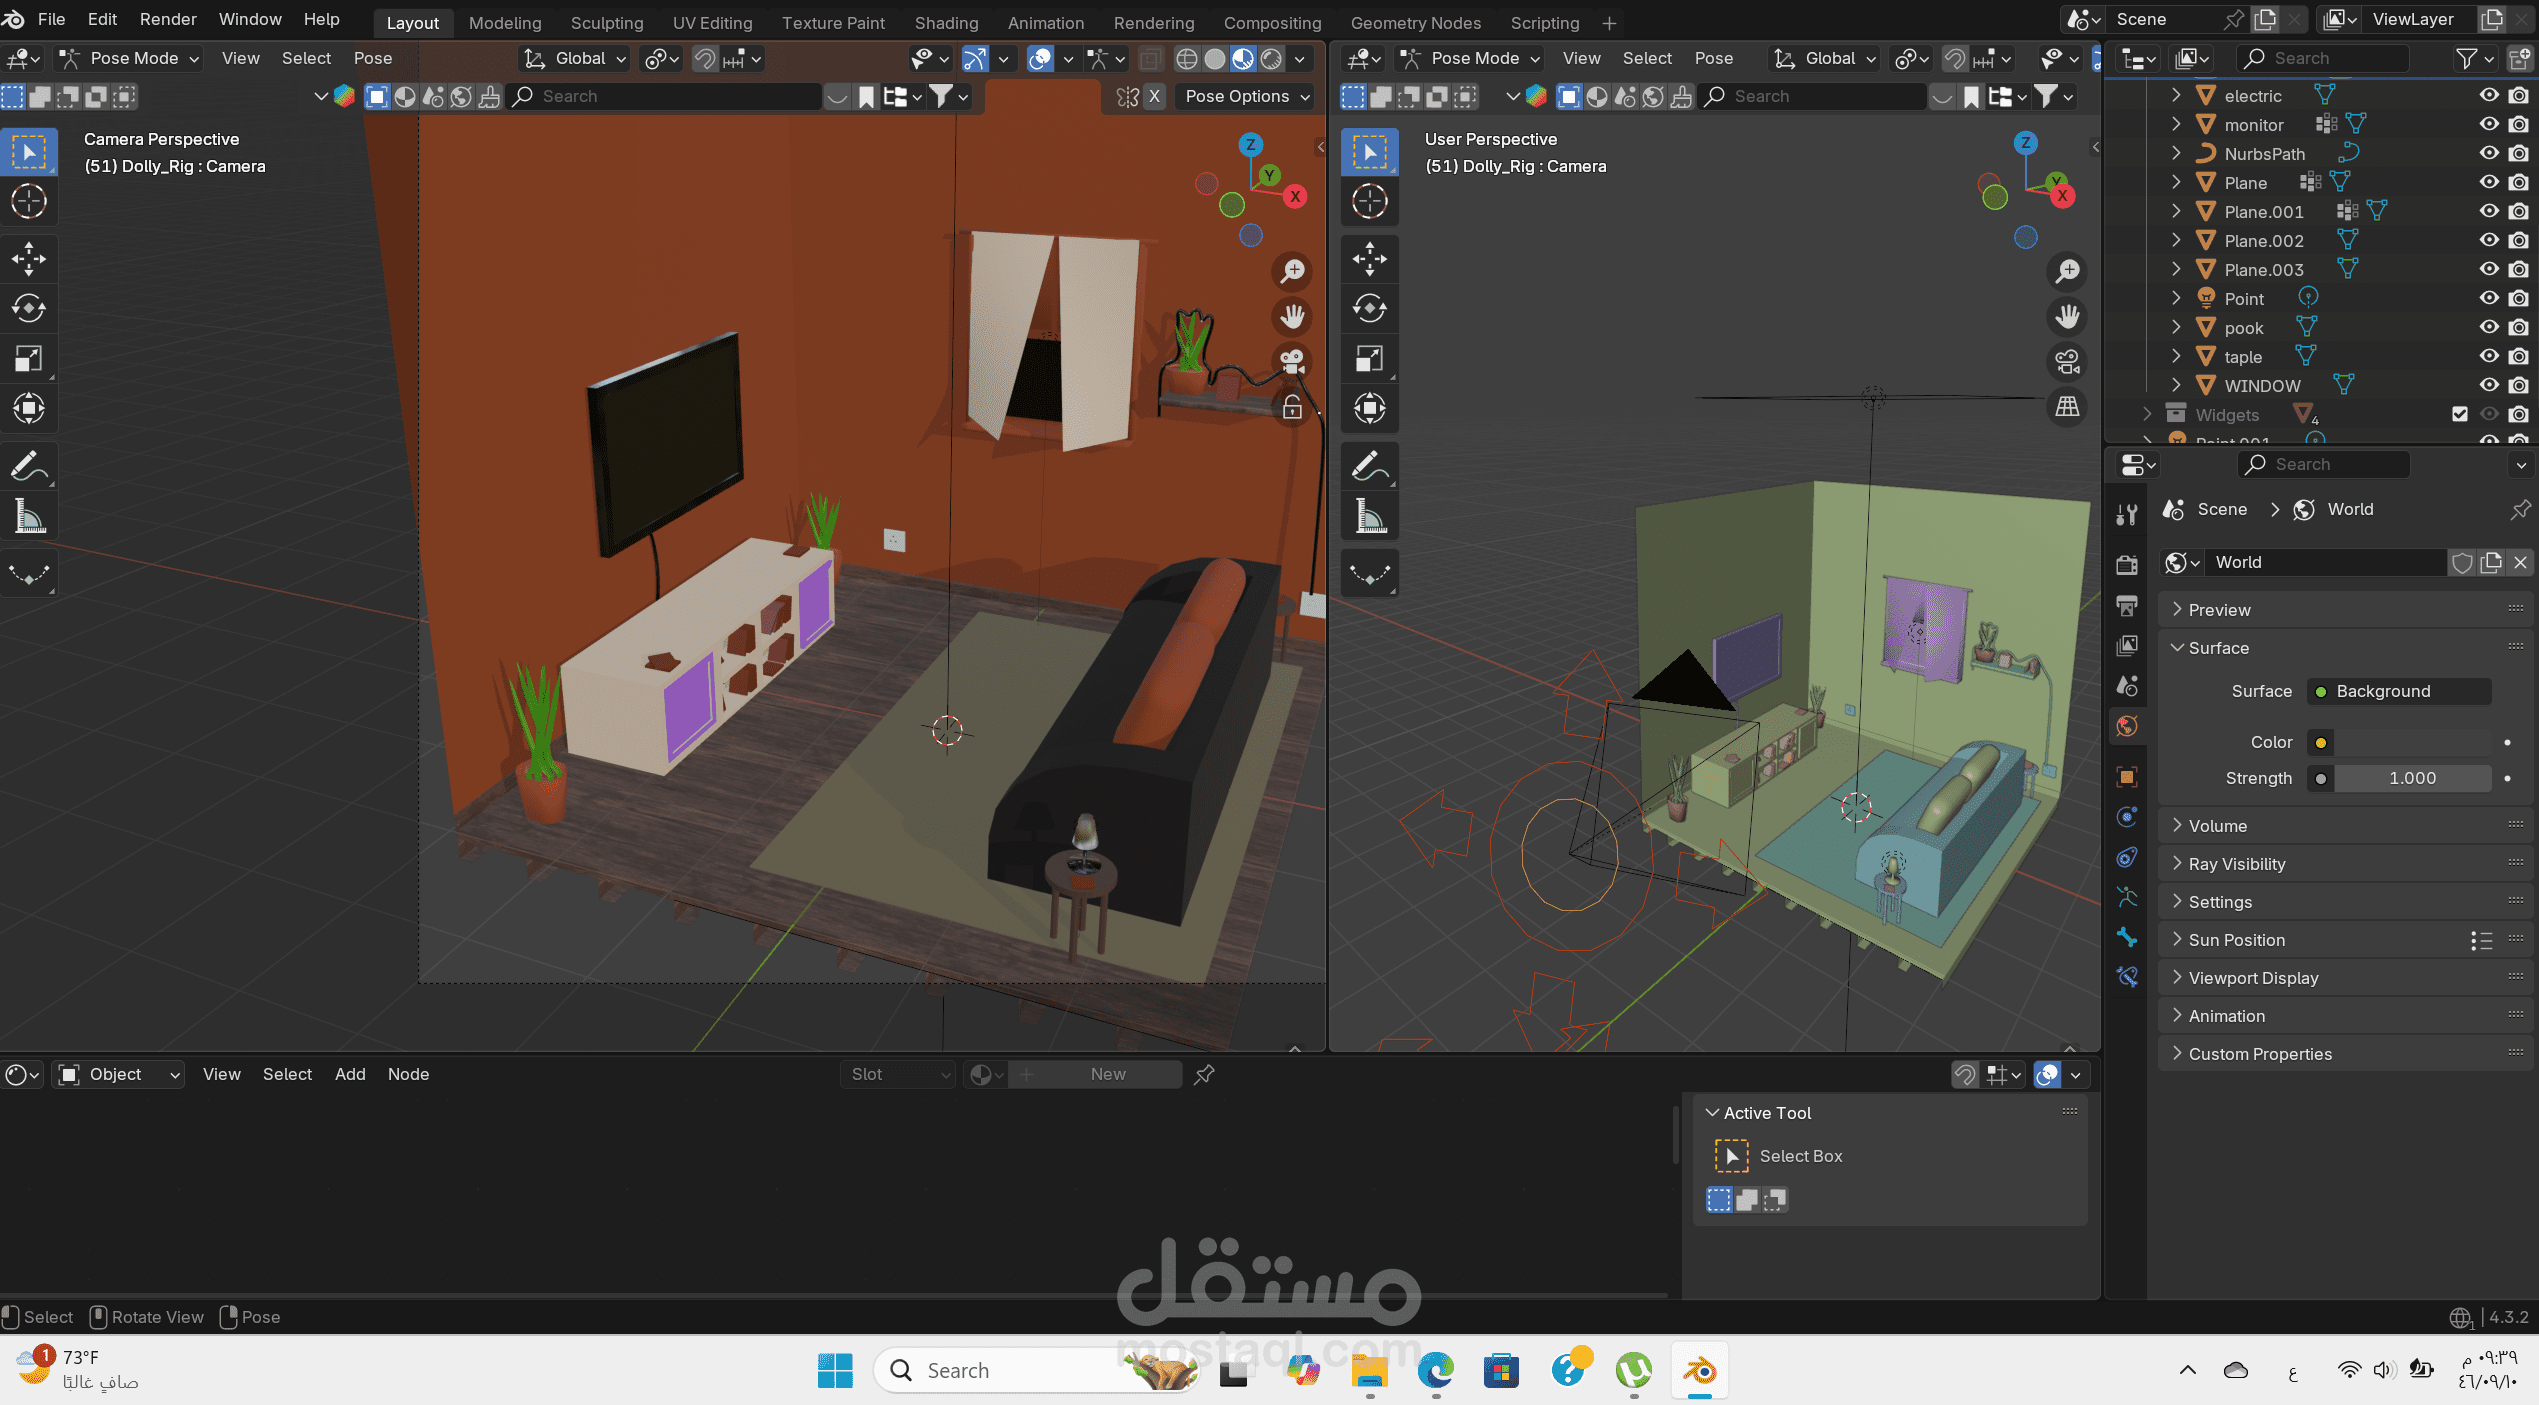Open the World properties tab icon

(x=2127, y=726)
